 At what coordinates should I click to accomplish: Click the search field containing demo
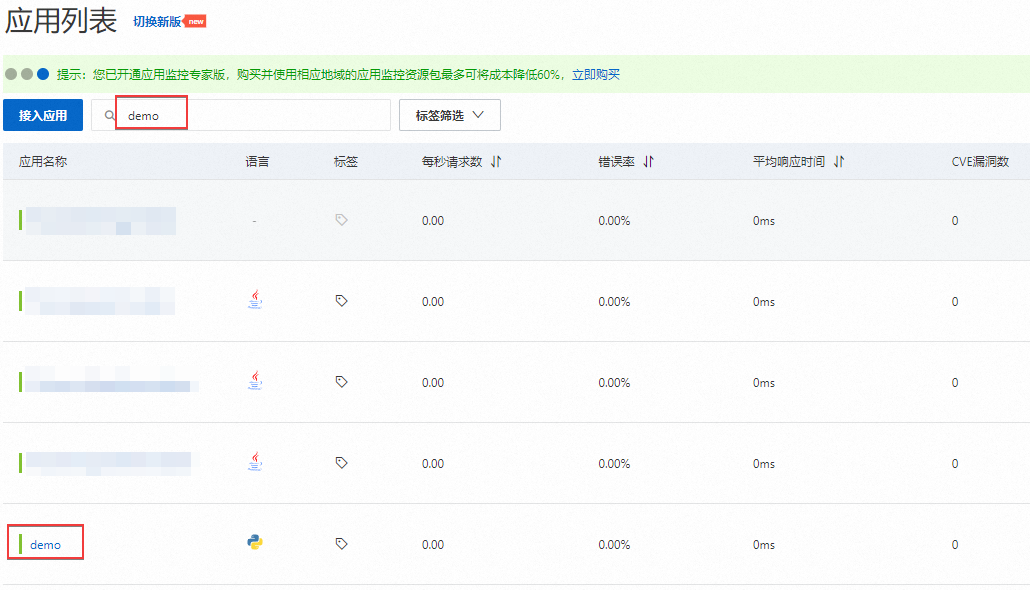(x=240, y=115)
